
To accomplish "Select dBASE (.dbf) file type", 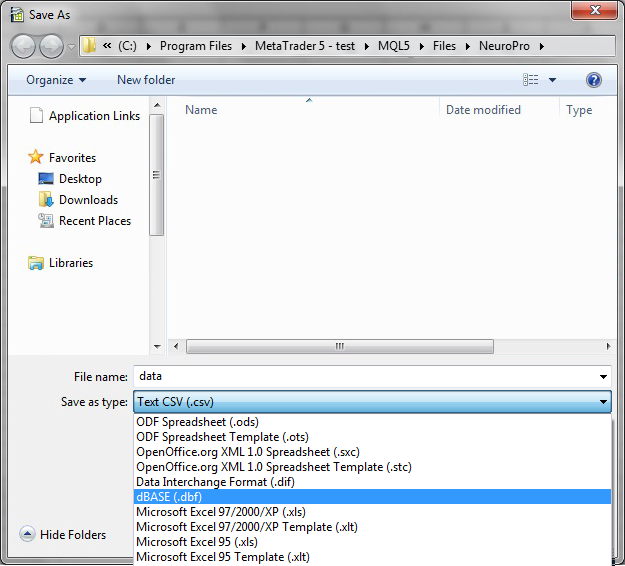I will click(x=372, y=497).
